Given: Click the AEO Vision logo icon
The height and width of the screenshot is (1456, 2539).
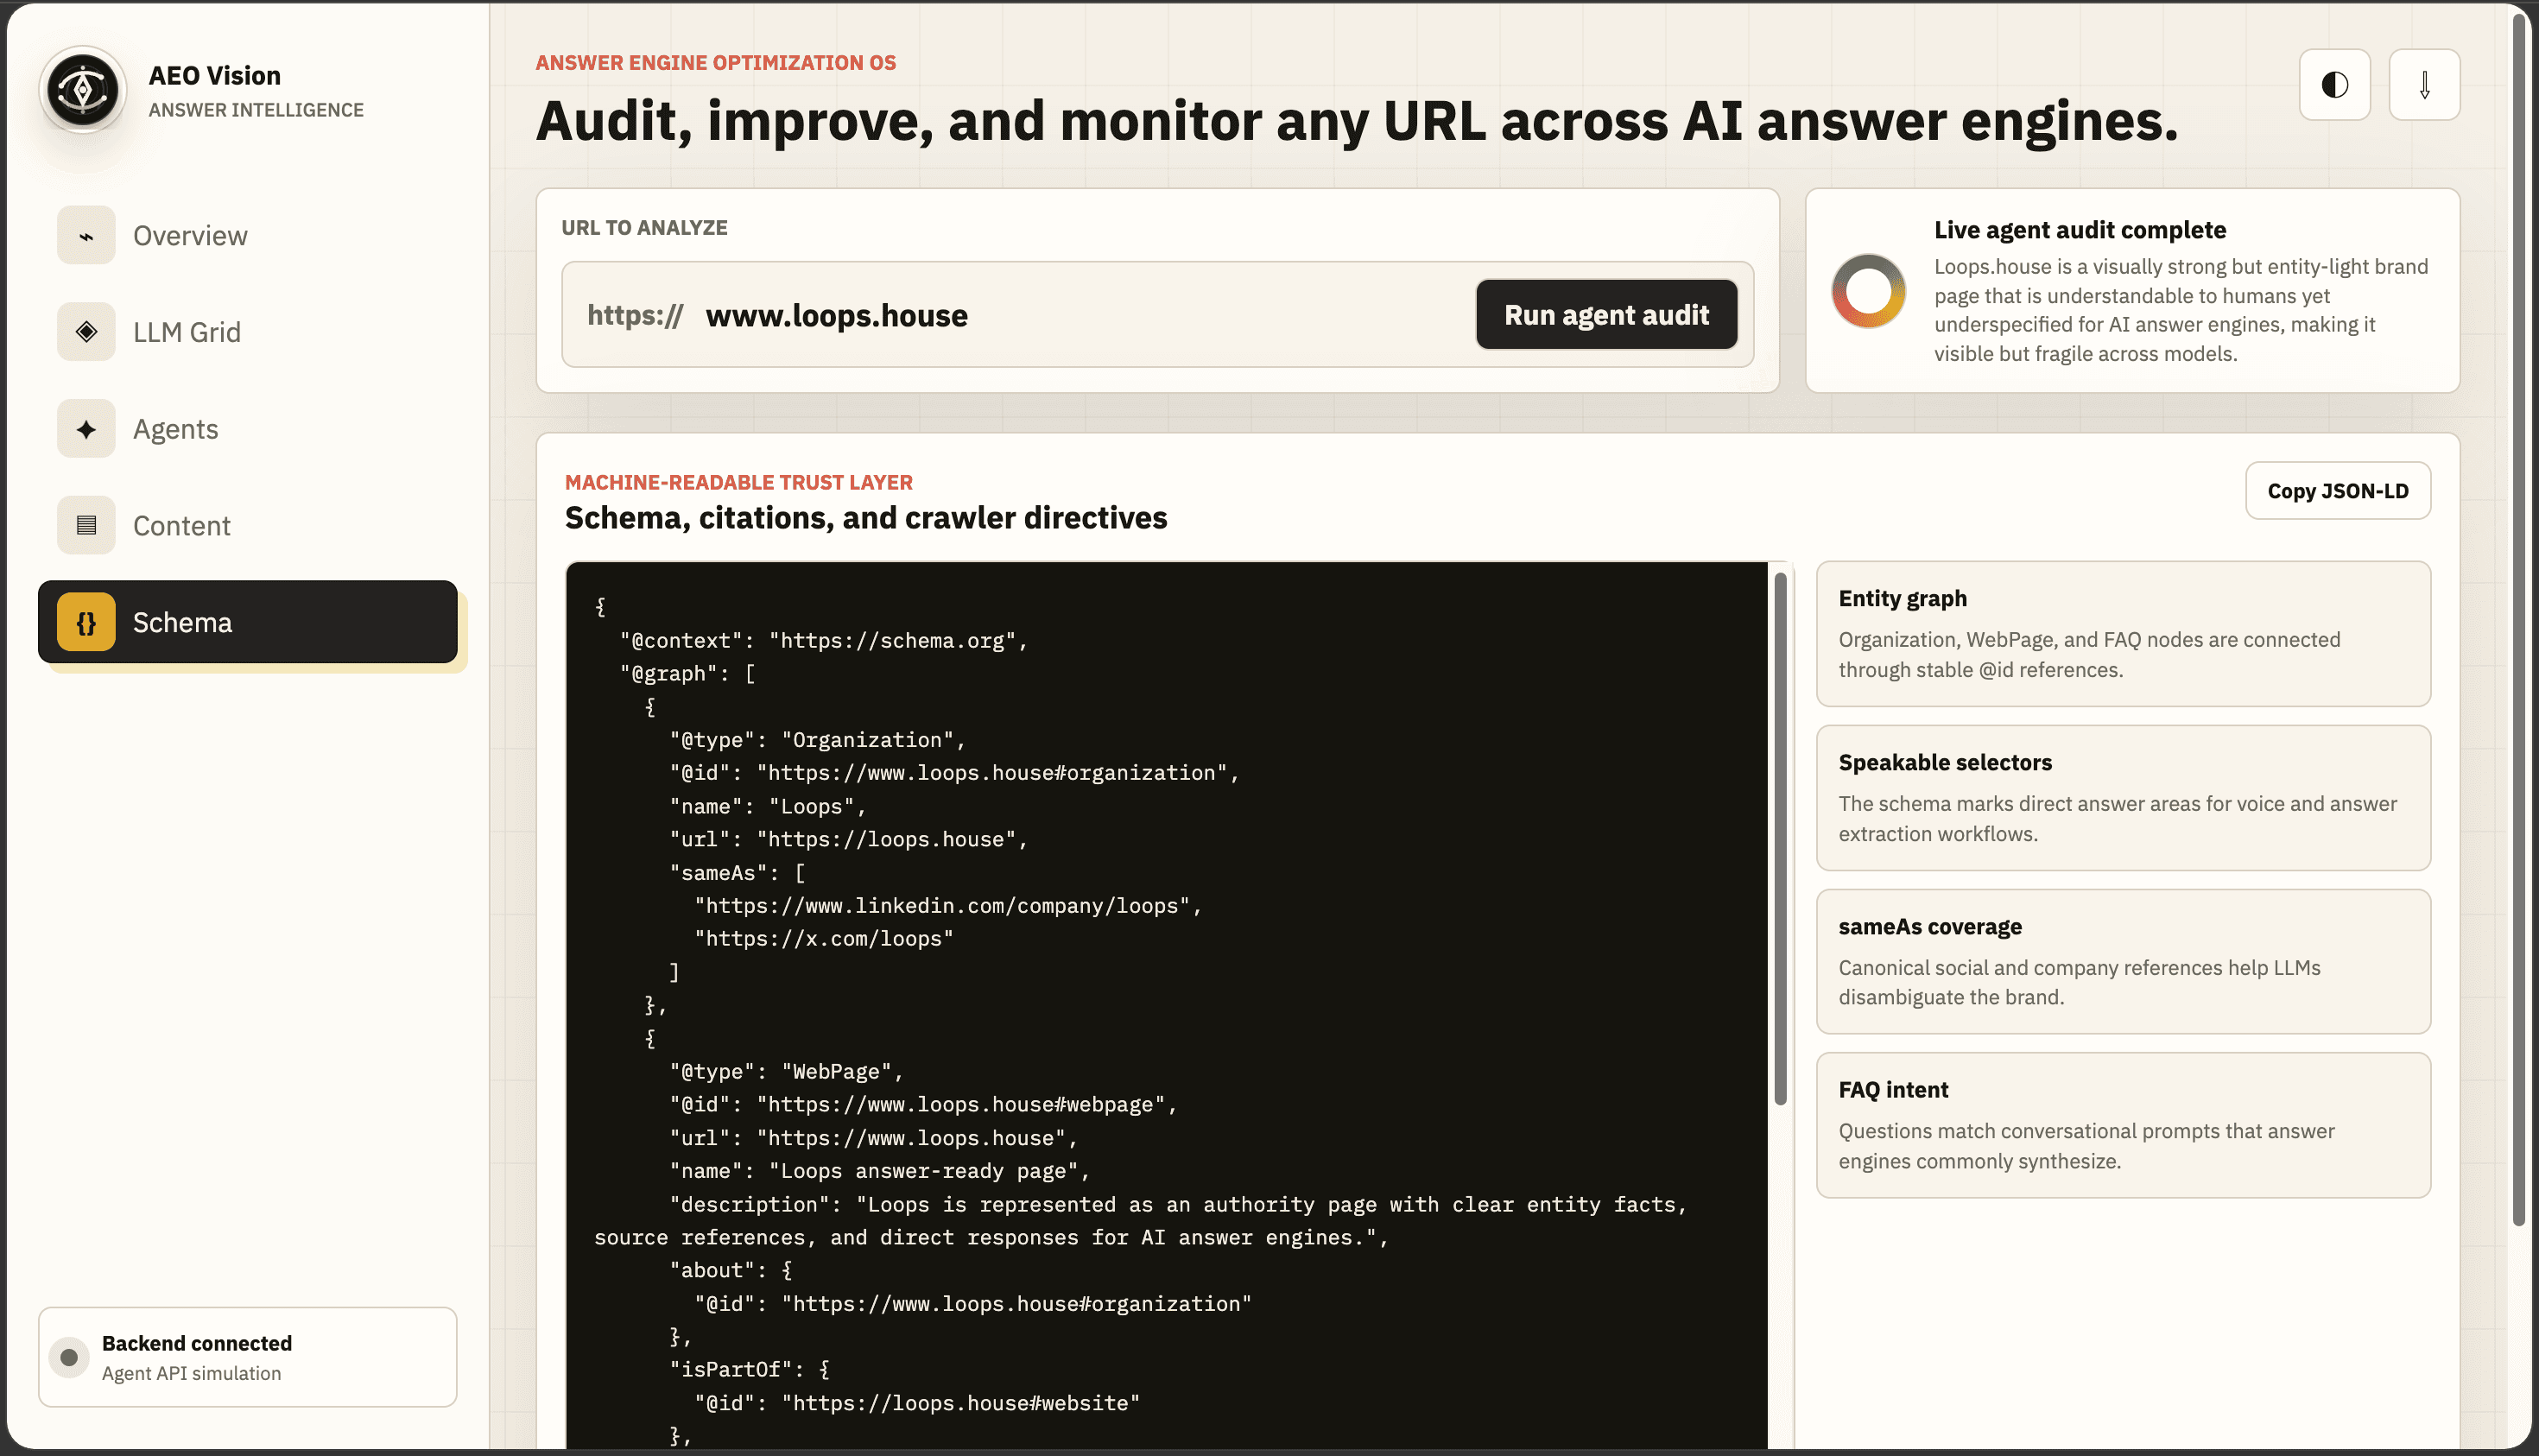Looking at the screenshot, I should tap(83, 90).
